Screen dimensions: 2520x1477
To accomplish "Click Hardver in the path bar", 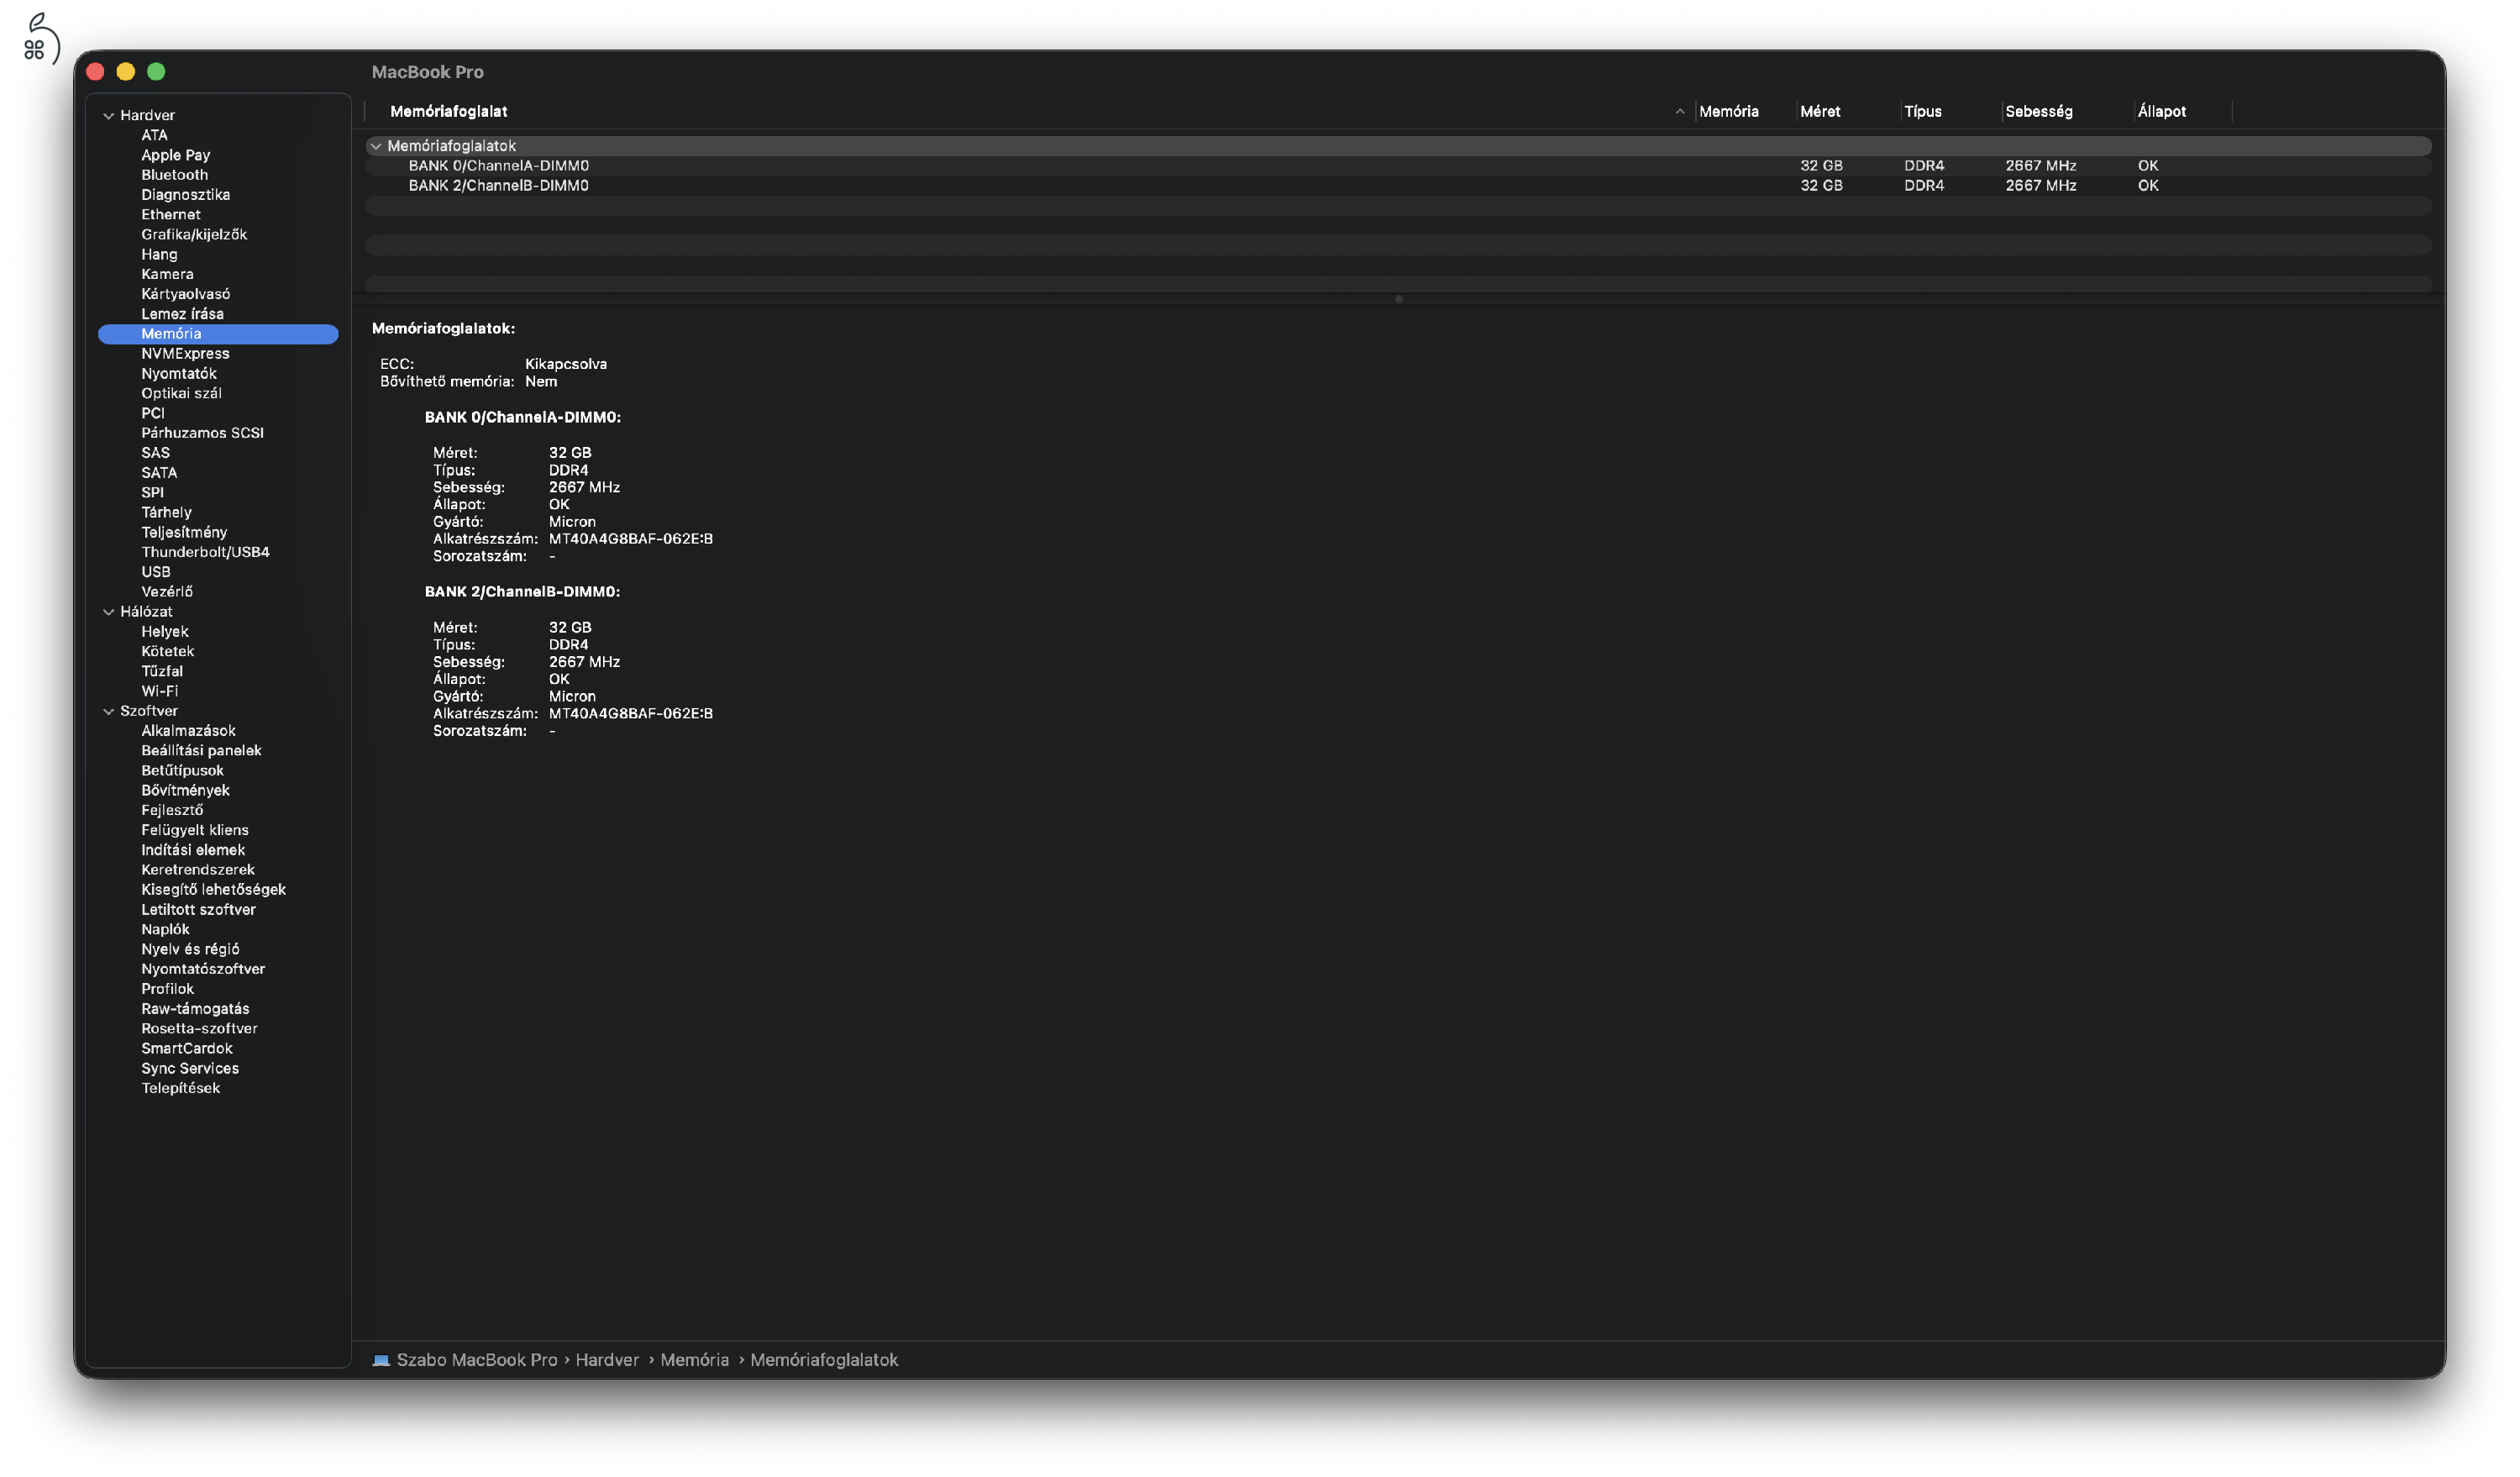I will [606, 1360].
